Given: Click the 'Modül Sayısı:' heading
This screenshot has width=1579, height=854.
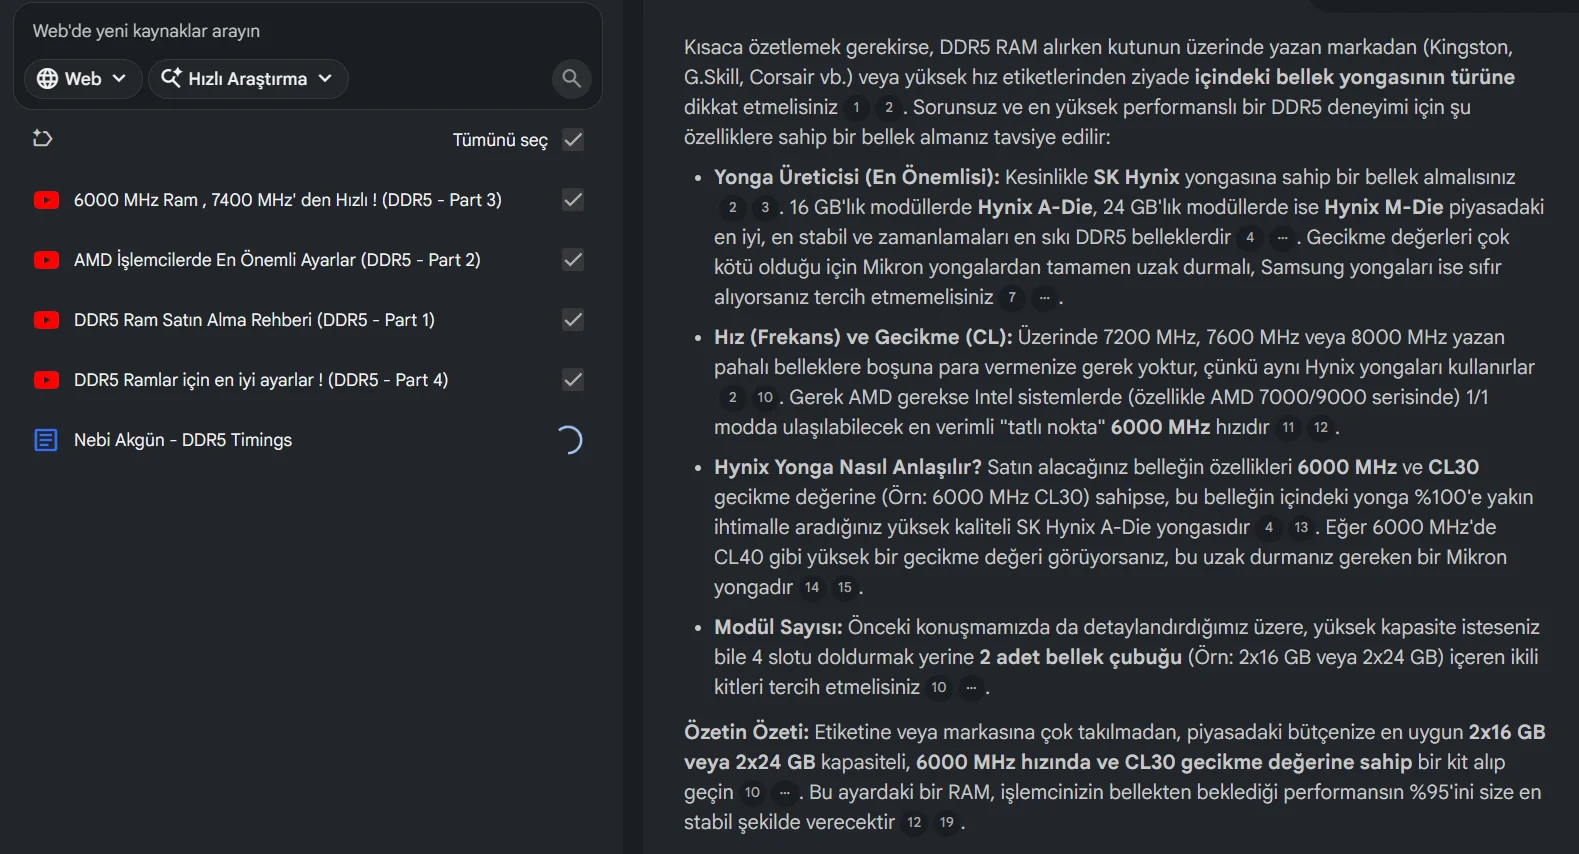Looking at the screenshot, I should [778, 627].
